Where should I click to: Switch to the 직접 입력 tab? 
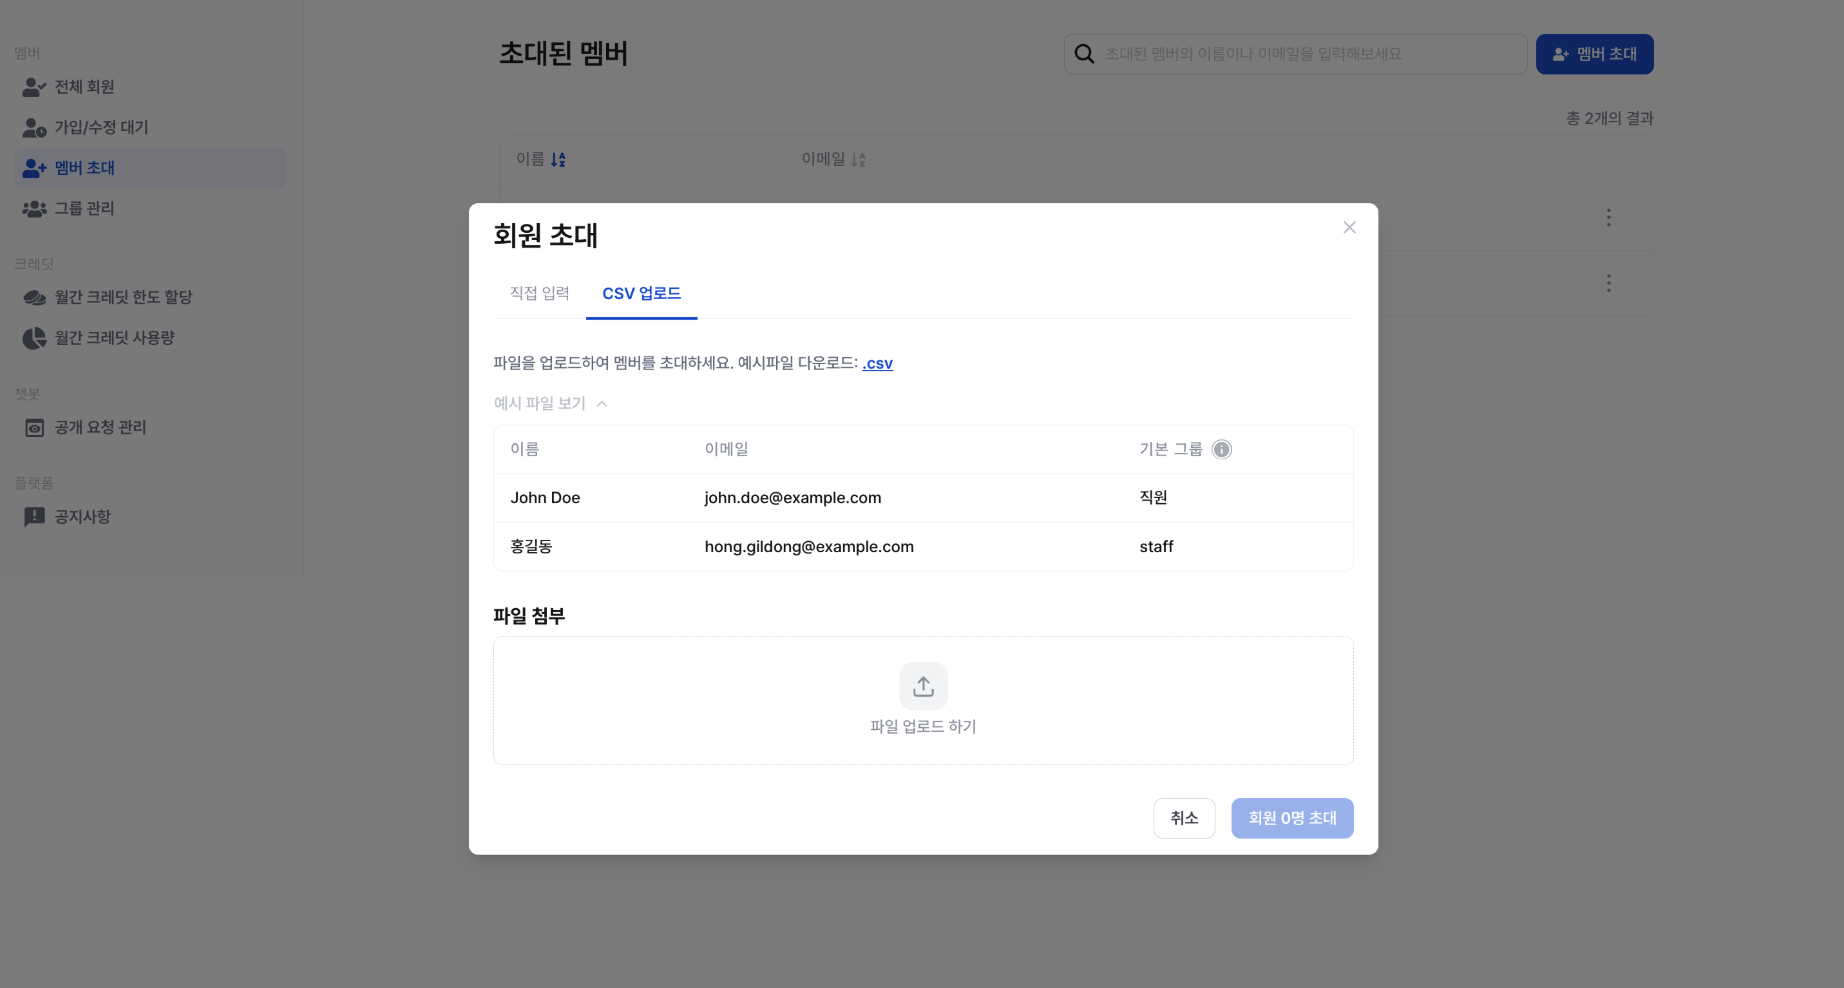point(540,293)
